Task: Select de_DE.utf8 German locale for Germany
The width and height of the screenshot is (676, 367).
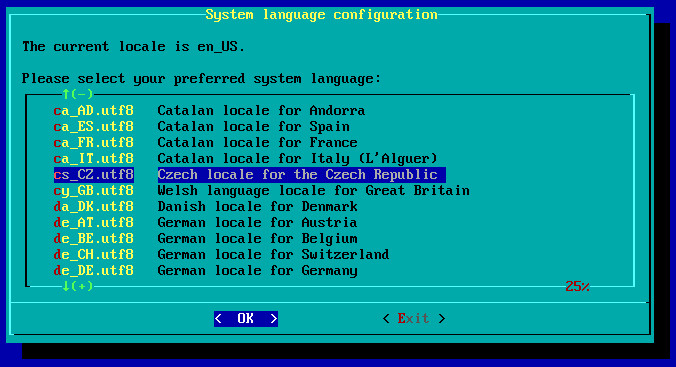Action: point(205,270)
